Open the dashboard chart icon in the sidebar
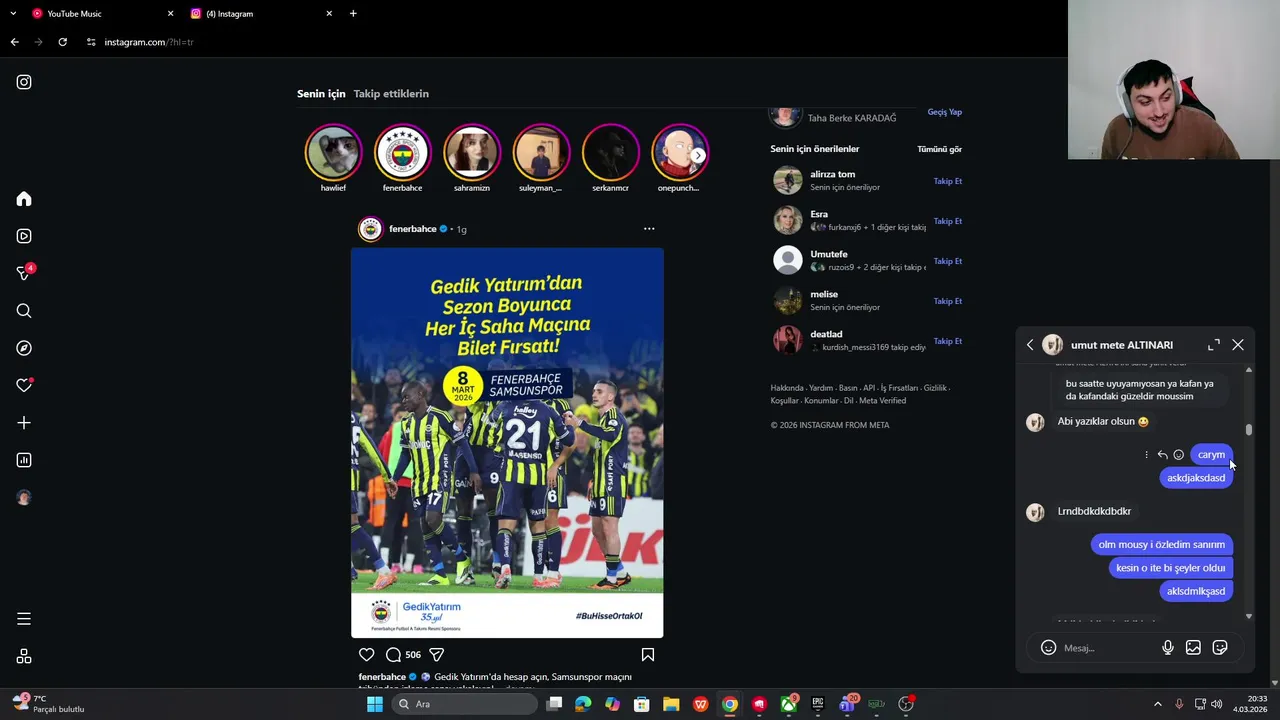Screen dimensions: 1280x720 24,460
